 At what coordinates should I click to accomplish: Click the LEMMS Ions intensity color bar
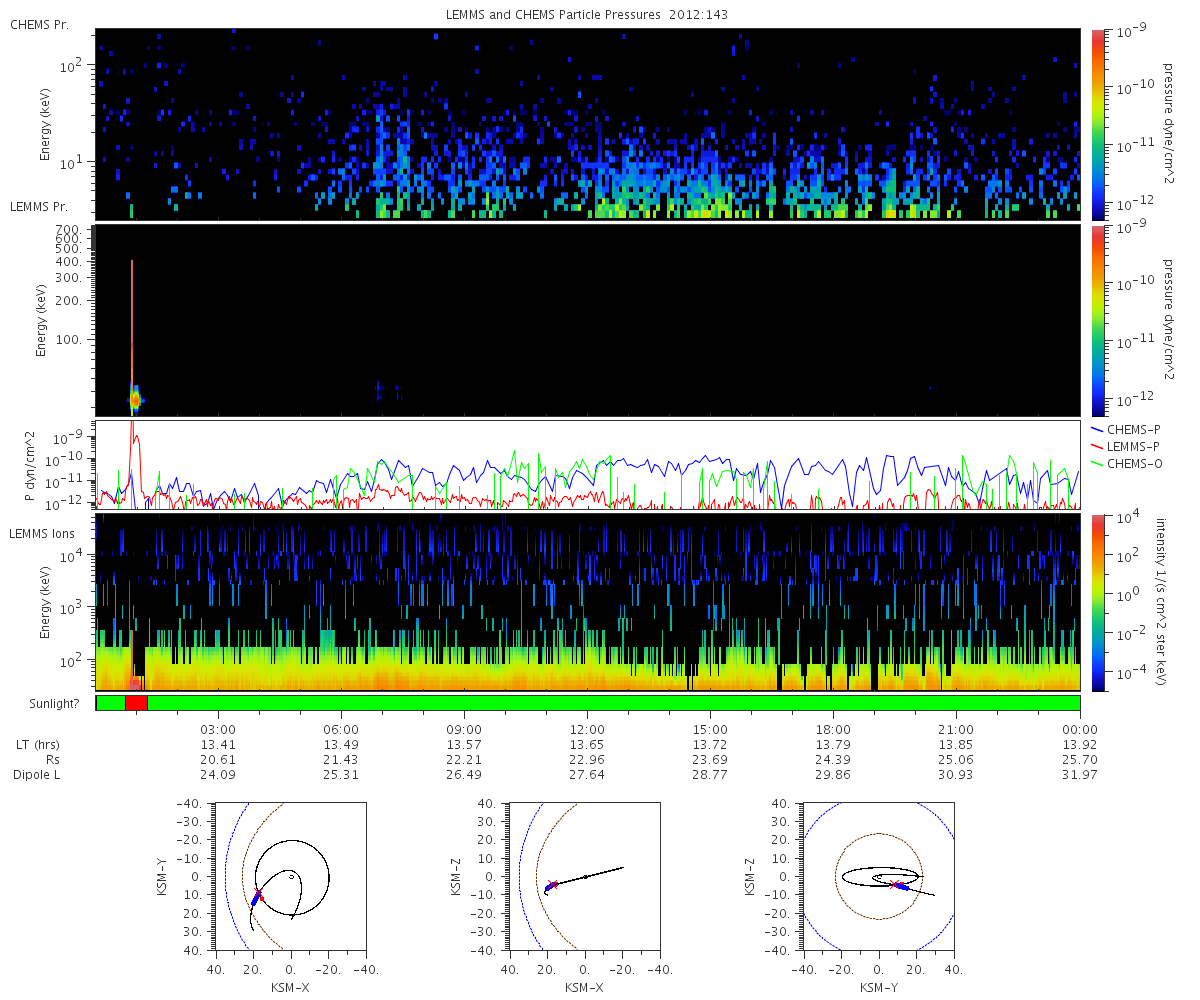1098,603
